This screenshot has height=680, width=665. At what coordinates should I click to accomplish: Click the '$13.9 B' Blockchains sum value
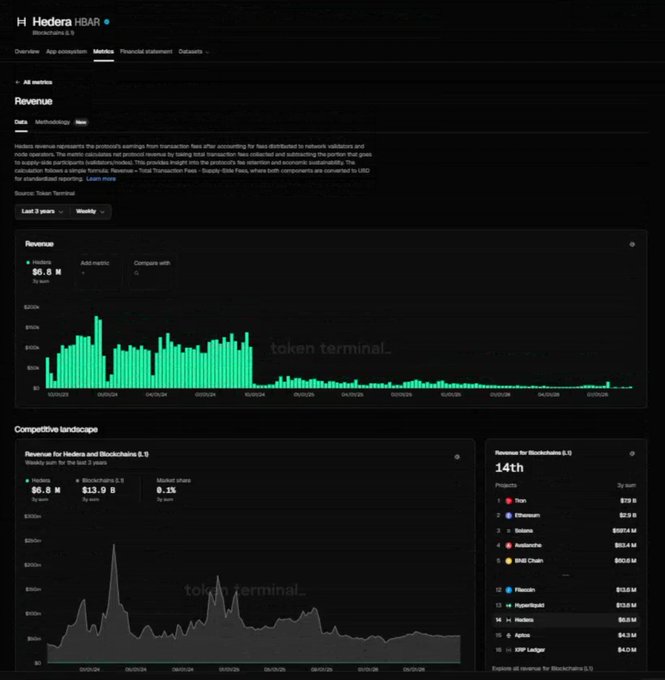click(x=99, y=490)
